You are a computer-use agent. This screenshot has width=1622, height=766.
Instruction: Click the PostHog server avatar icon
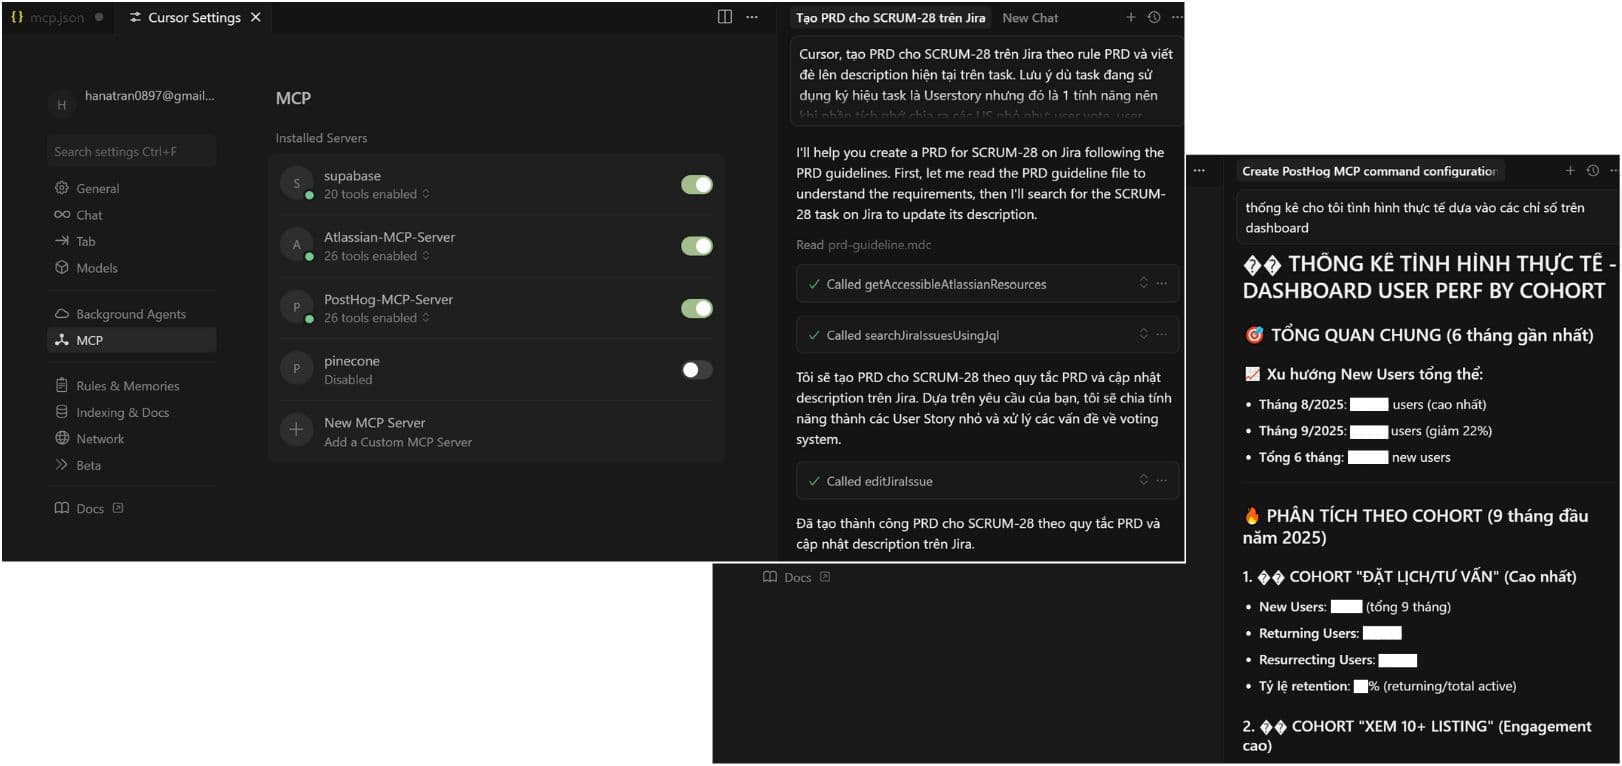pos(296,307)
